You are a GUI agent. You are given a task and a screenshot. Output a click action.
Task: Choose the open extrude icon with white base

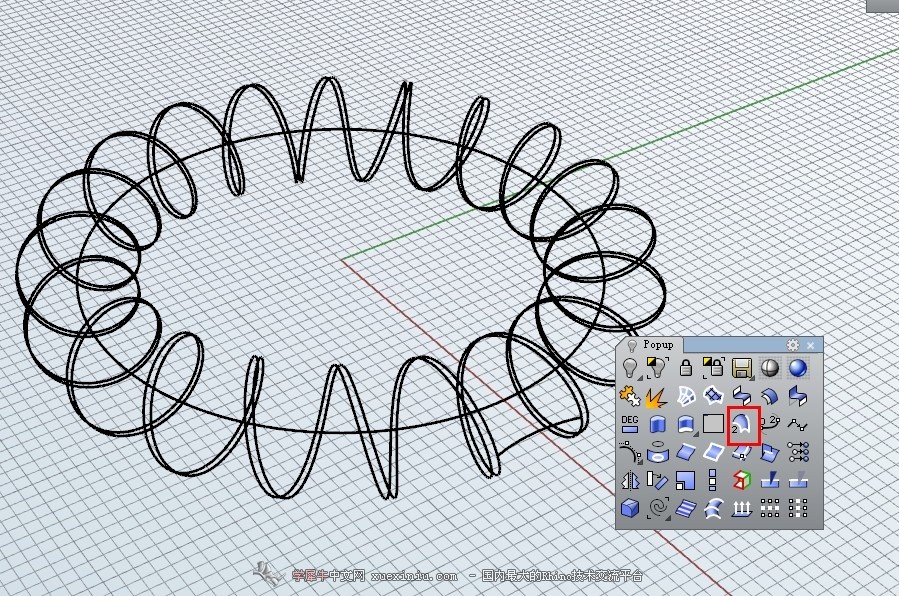686,424
